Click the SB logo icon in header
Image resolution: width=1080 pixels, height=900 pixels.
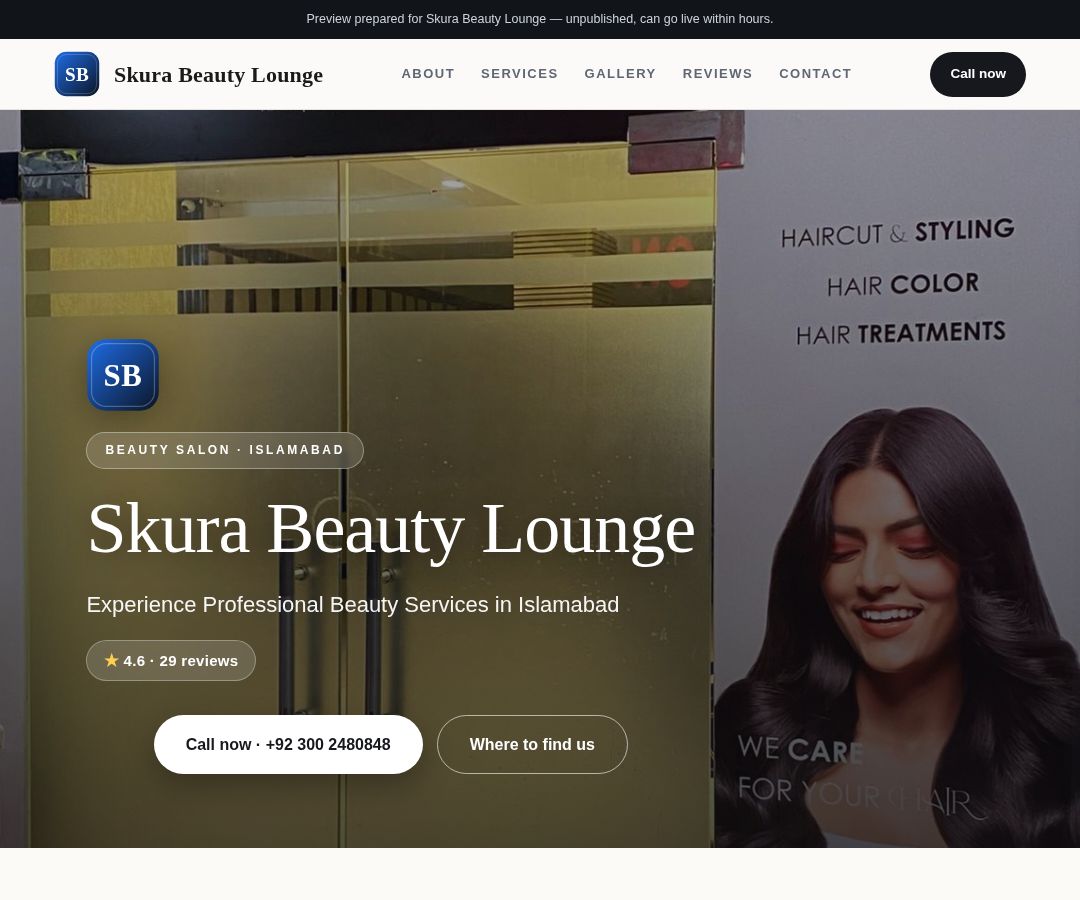(x=76, y=74)
